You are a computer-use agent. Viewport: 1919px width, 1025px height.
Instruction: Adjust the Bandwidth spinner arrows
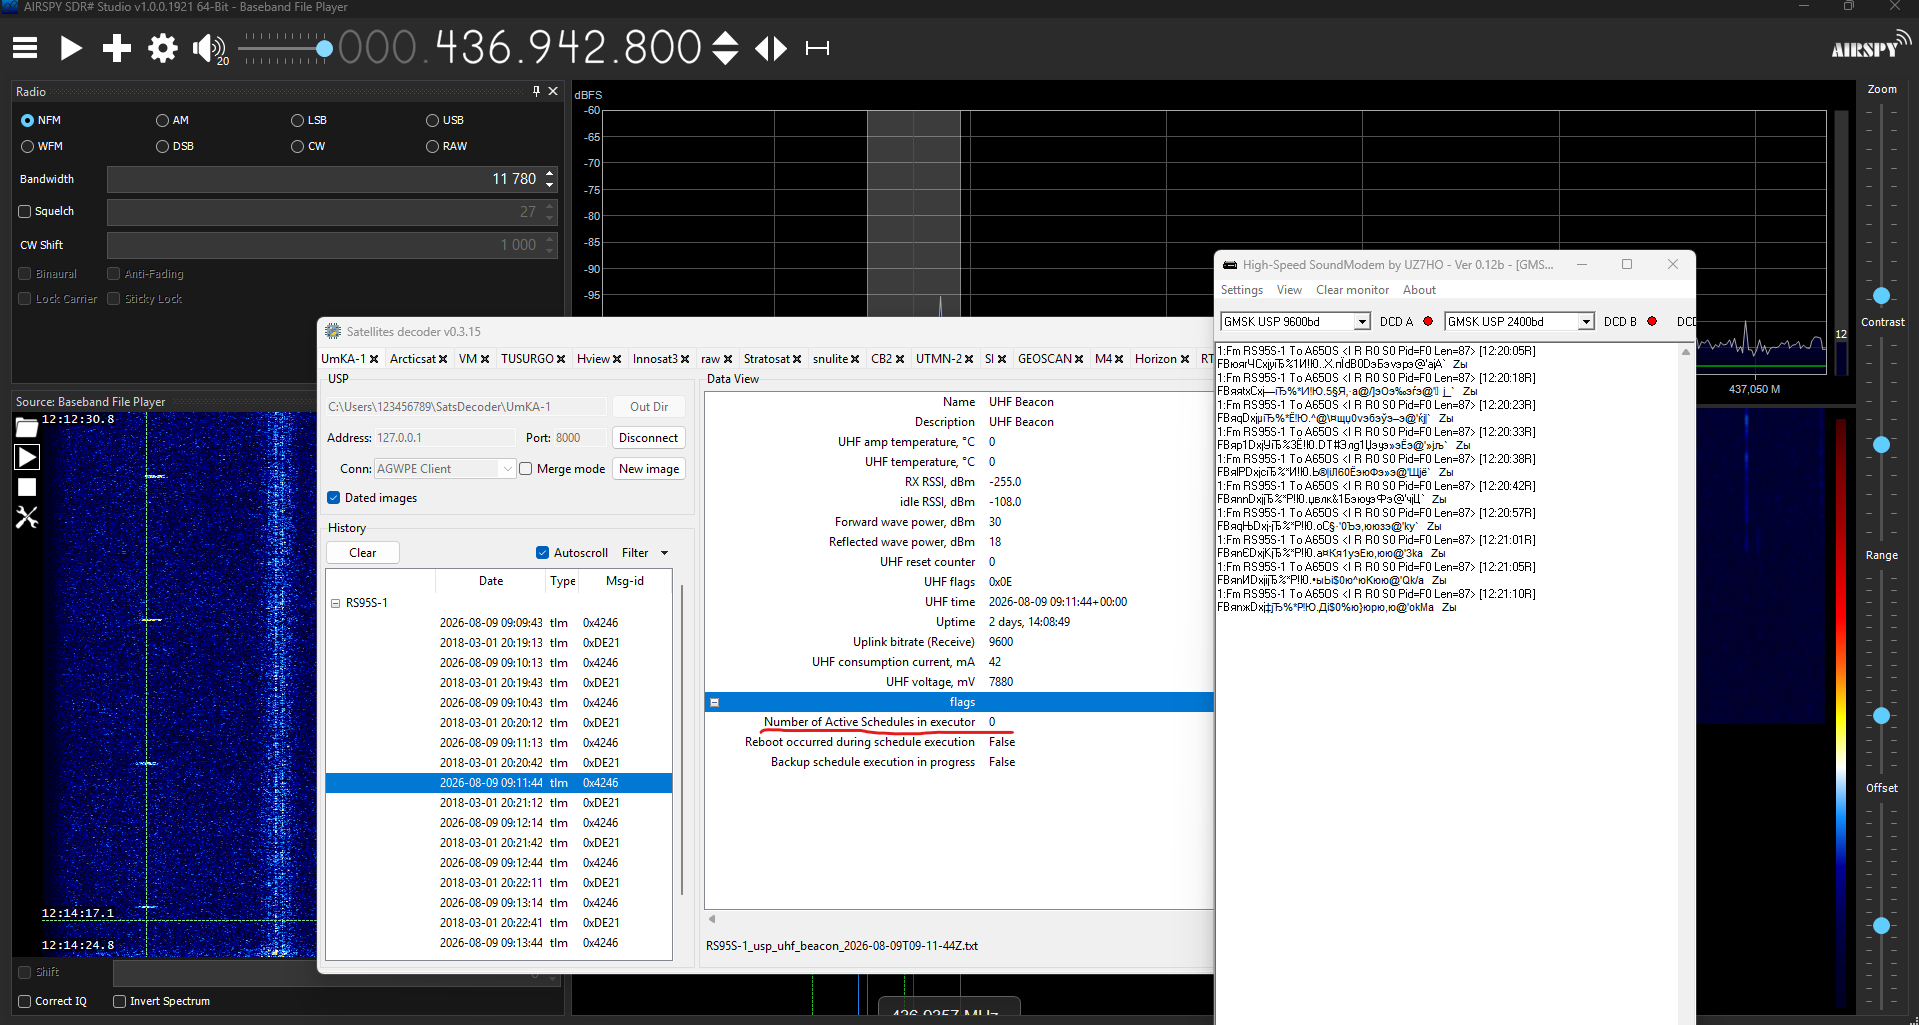pyautogui.click(x=550, y=179)
